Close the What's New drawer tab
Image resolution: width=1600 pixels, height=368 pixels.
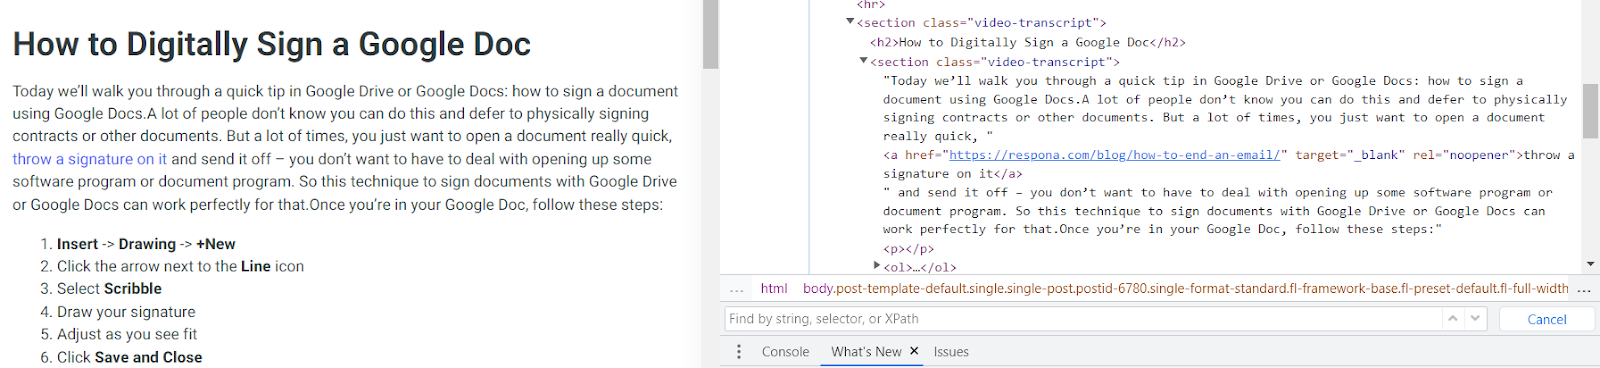pos(914,351)
